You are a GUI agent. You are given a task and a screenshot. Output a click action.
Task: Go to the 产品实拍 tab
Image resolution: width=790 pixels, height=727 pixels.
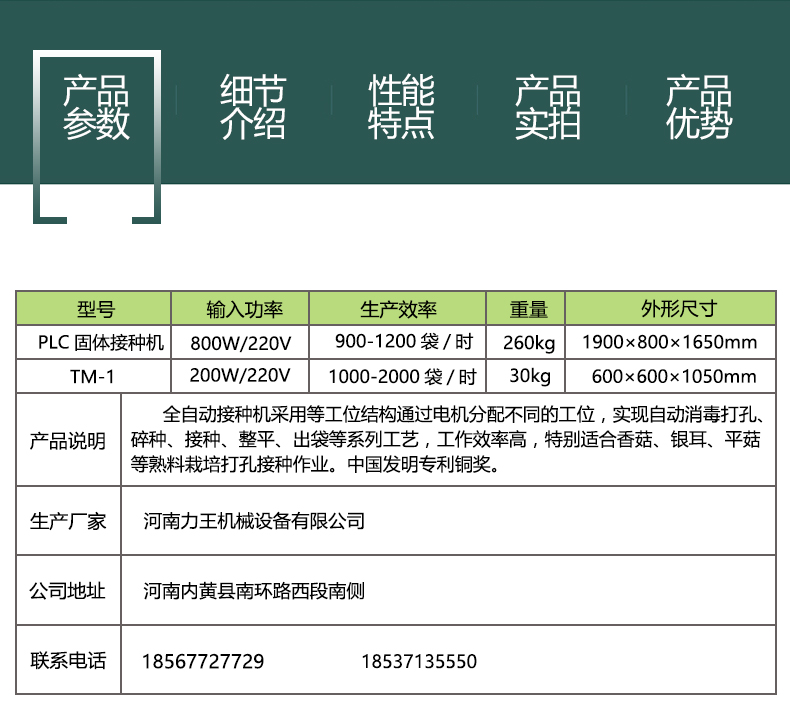[x=547, y=107]
